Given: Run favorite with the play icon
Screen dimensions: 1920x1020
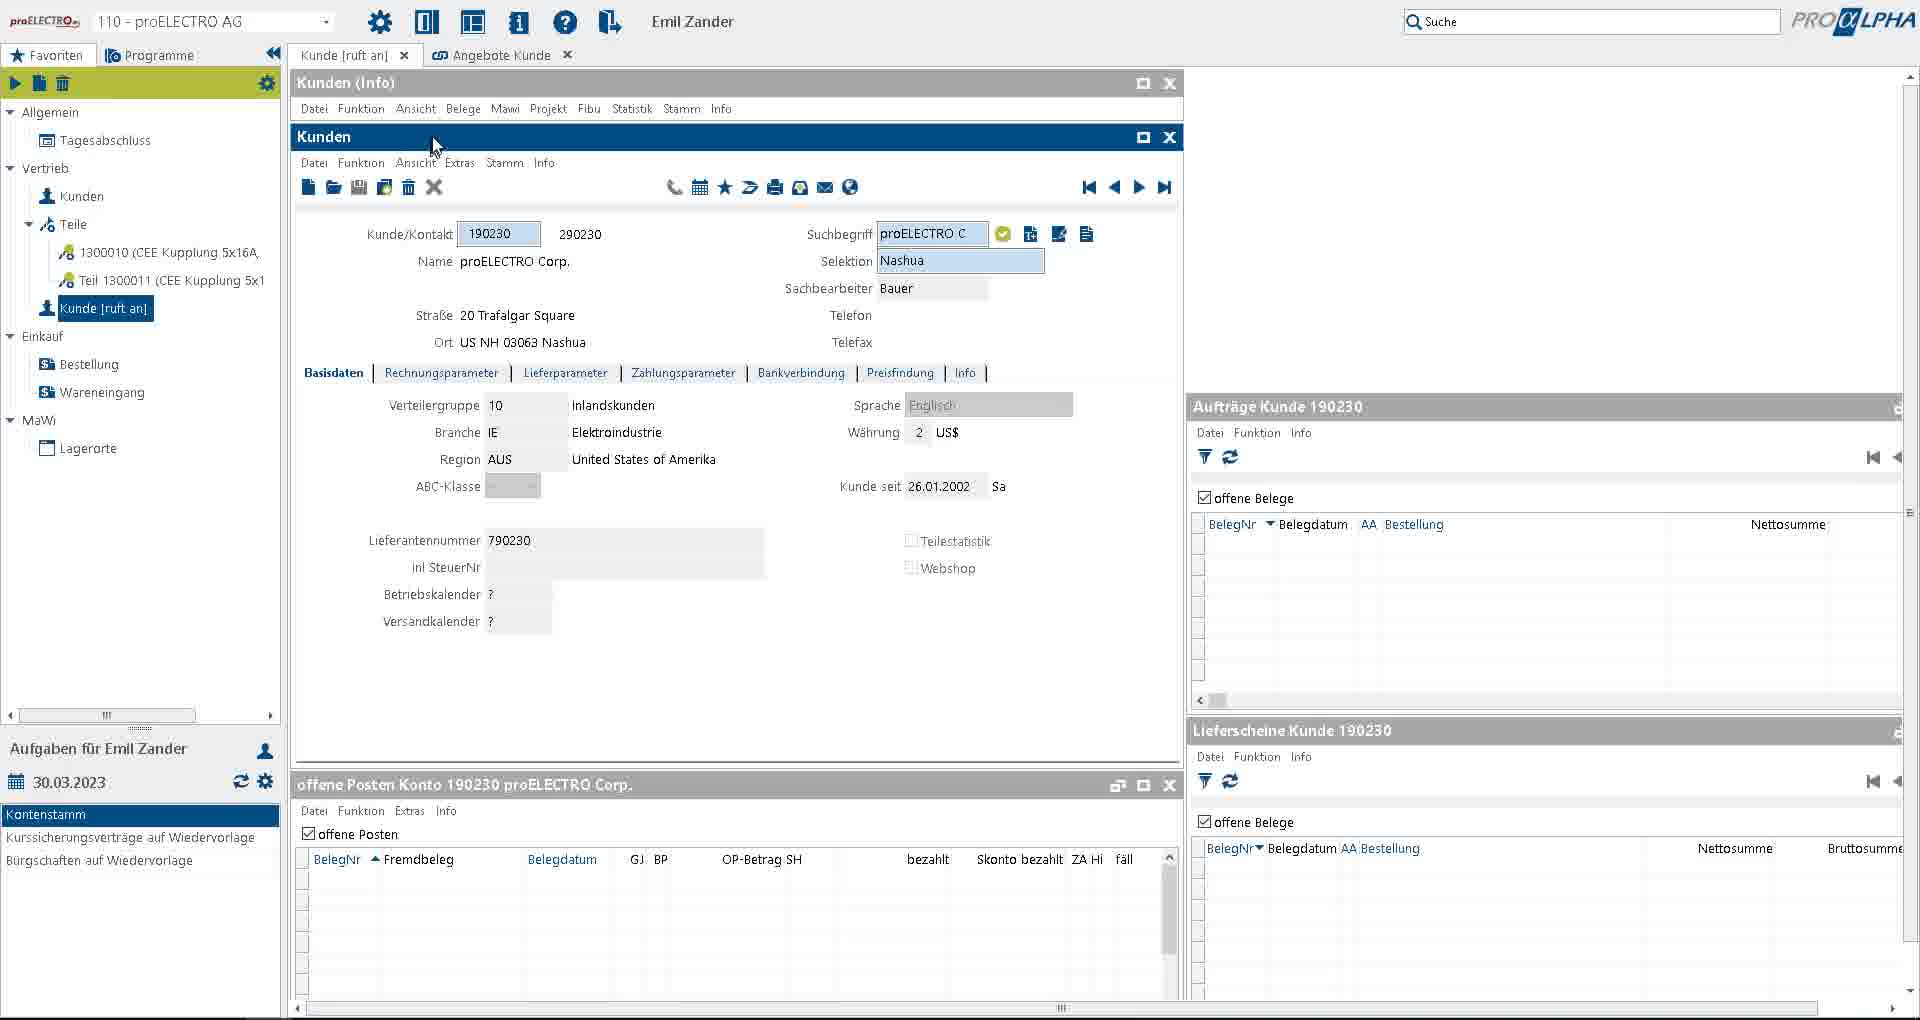Looking at the screenshot, I should 15,83.
